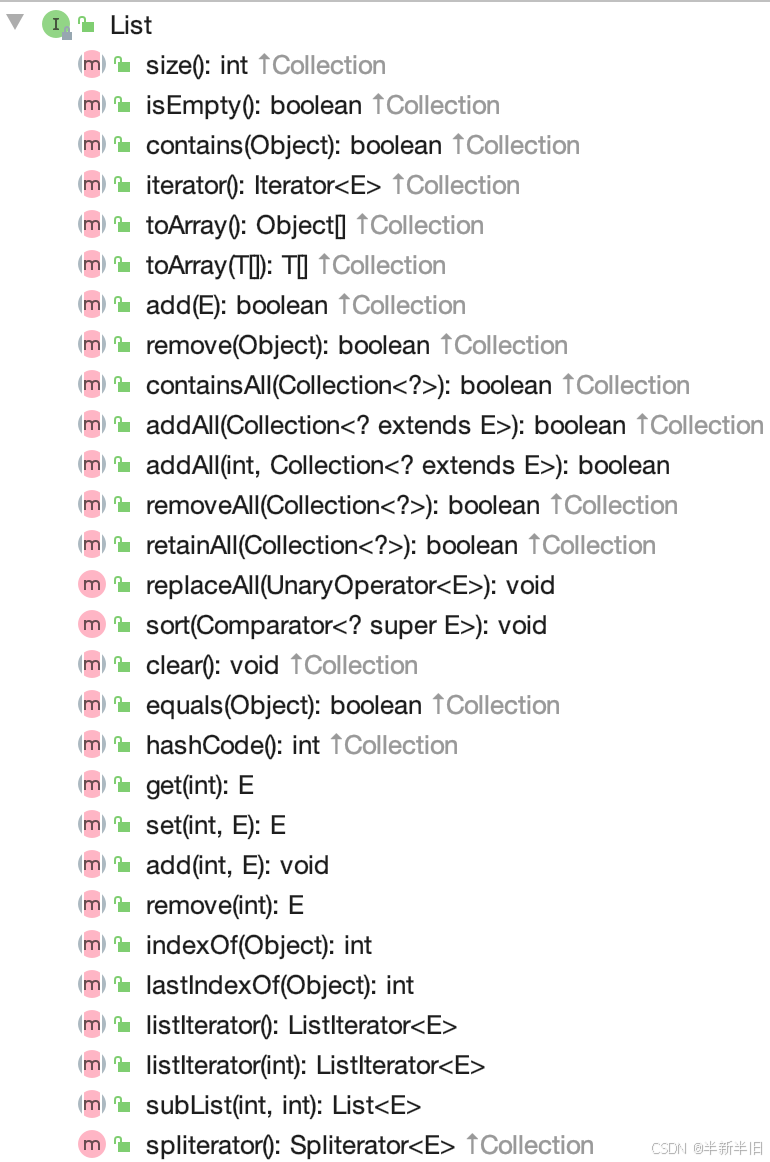Click the public lock icon beside isEmpty()
The image size is (770, 1162).
123,105
